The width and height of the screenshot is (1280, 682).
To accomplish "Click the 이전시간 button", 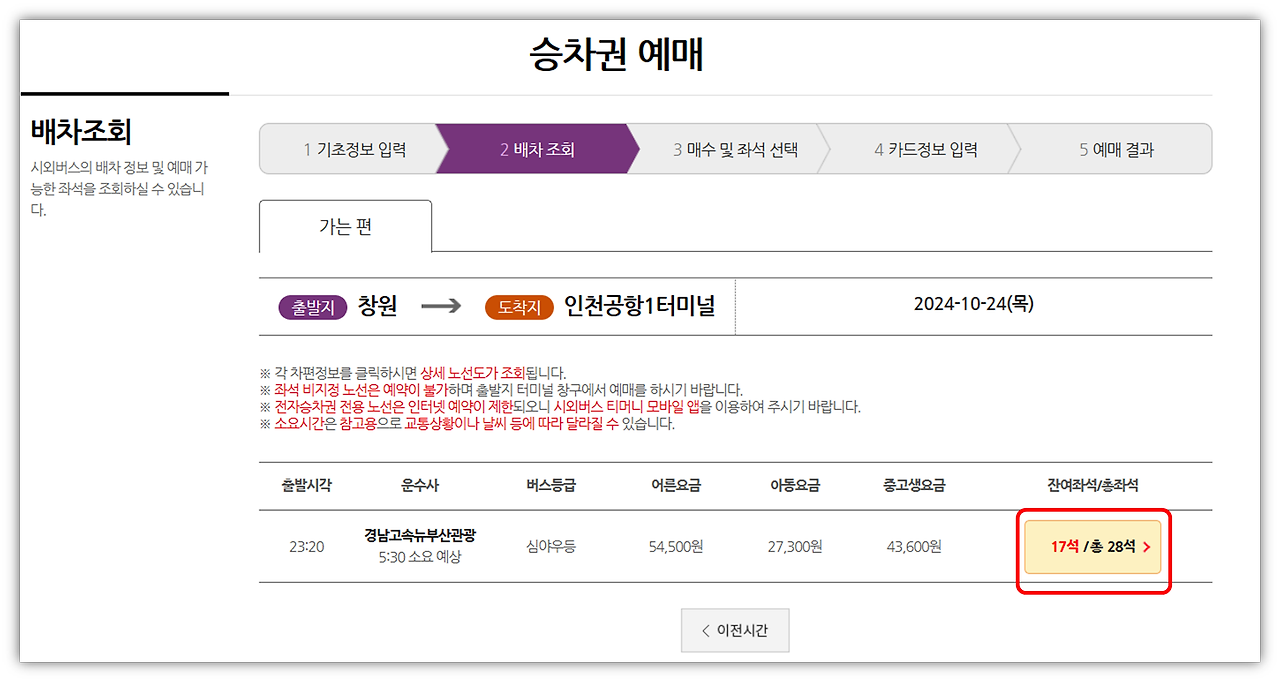I will pyautogui.click(x=735, y=630).
